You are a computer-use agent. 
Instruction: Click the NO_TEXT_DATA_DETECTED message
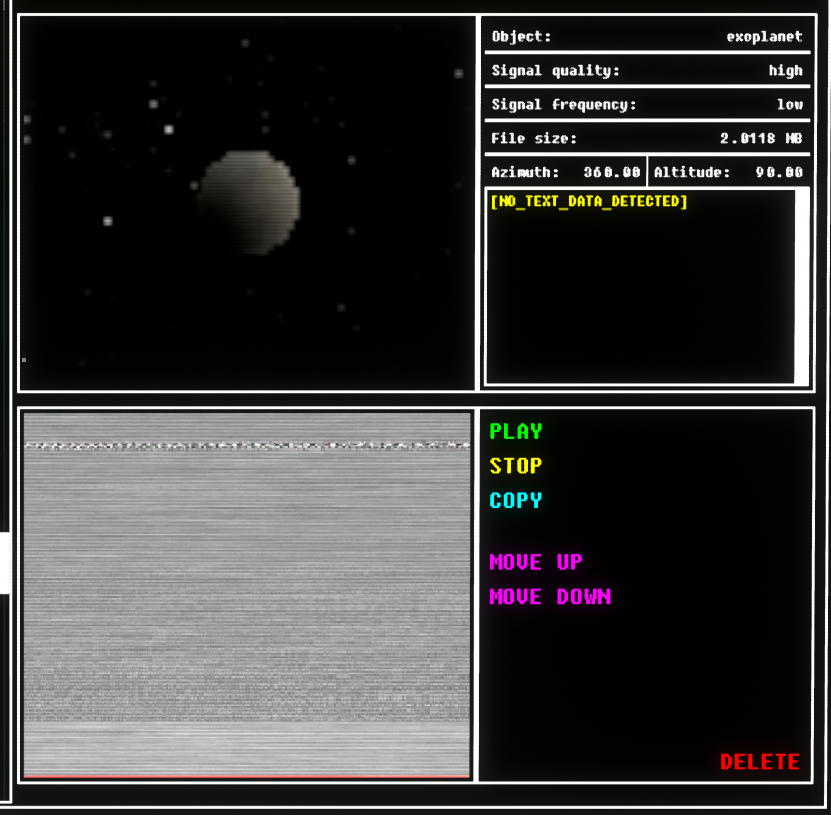(x=589, y=202)
